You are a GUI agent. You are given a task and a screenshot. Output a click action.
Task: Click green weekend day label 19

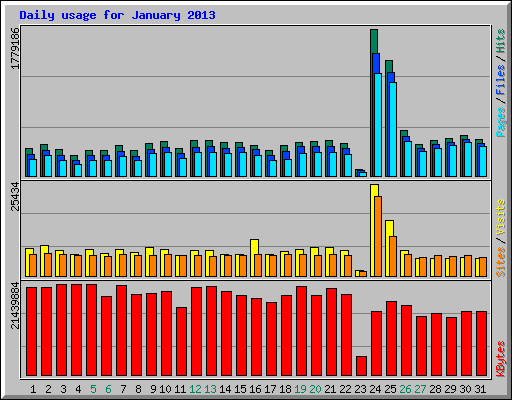300,389
